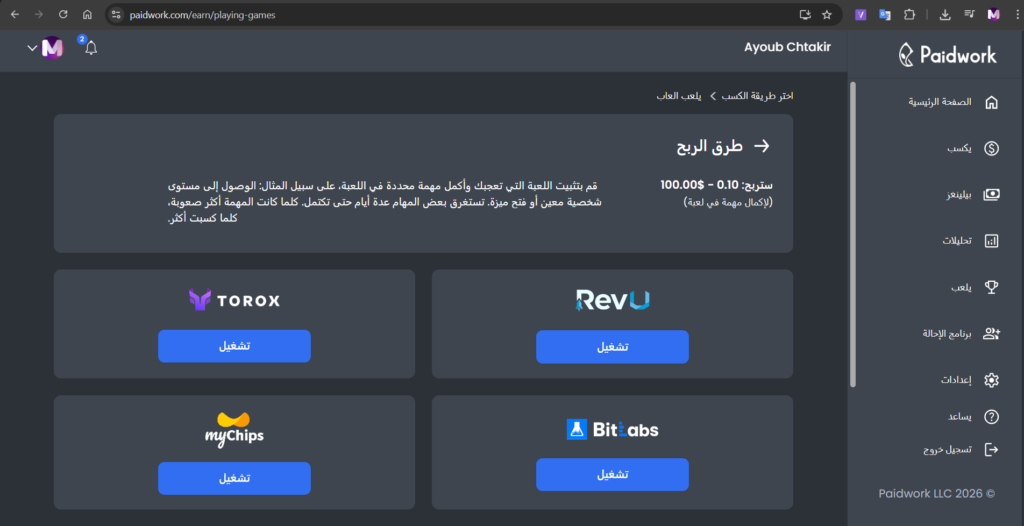Screen dimensions: 1024x526
Task: Open the media control icon in toolbar
Action: click(969, 14)
